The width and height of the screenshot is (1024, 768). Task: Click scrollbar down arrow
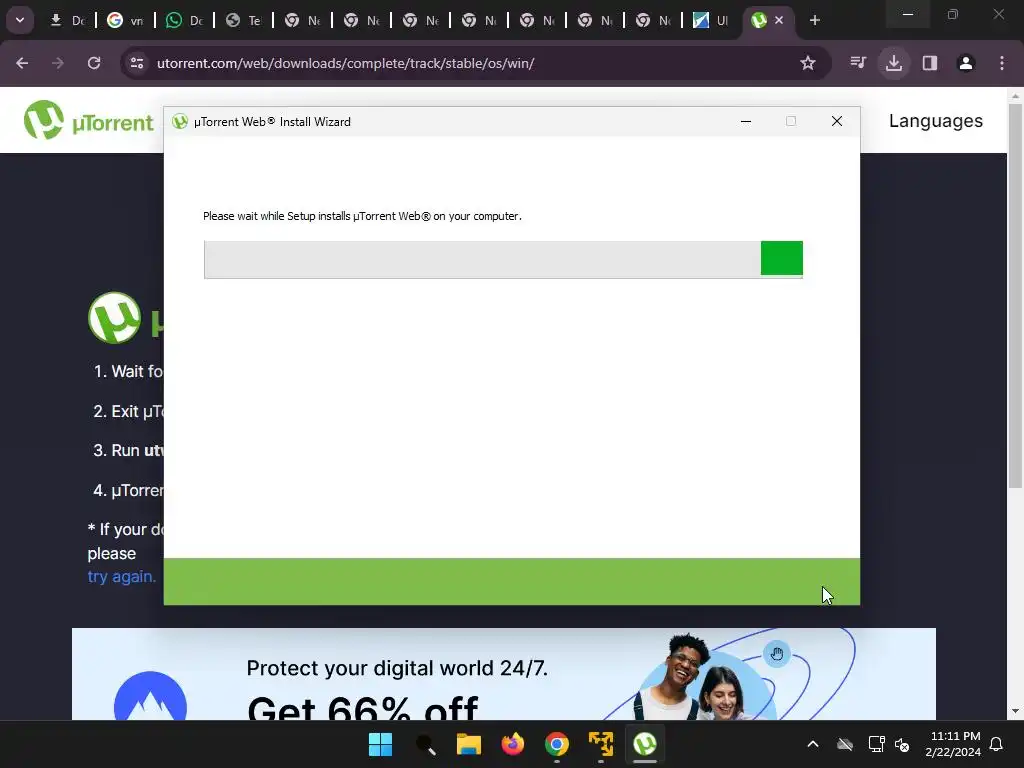1015,711
